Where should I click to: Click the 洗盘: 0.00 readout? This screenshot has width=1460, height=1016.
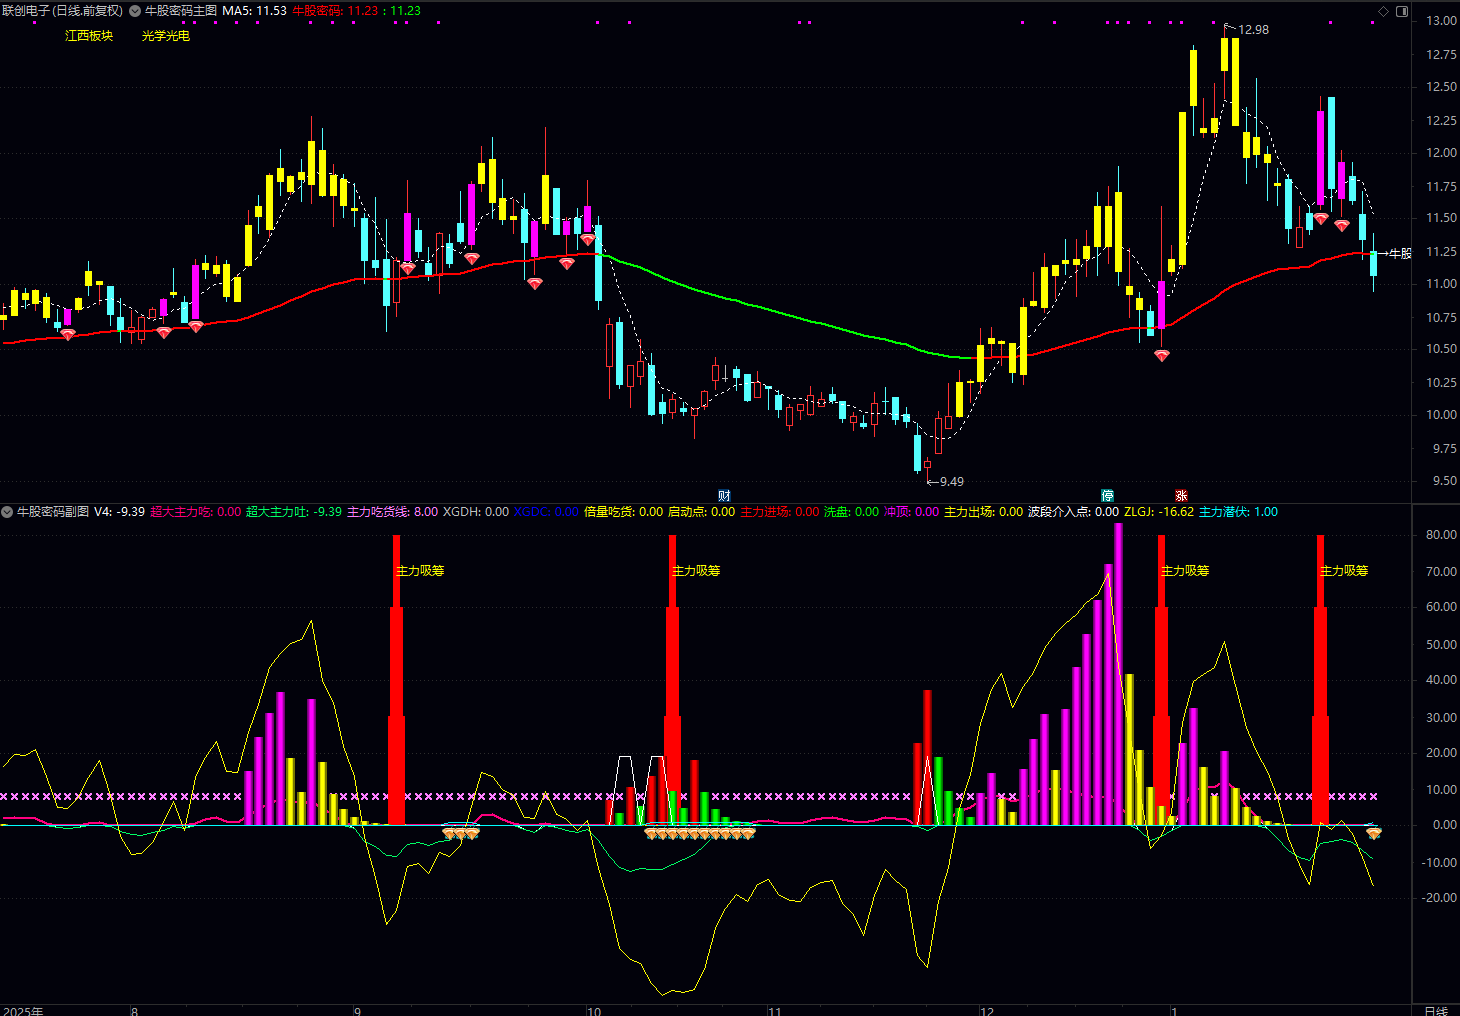coord(851,512)
